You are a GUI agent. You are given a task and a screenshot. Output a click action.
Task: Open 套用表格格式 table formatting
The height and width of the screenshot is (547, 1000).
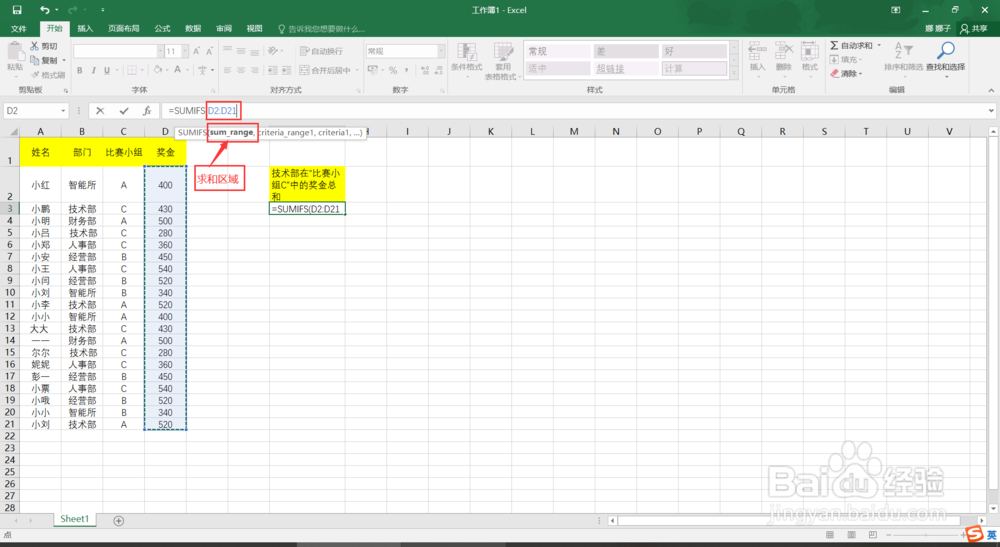pyautogui.click(x=503, y=61)
